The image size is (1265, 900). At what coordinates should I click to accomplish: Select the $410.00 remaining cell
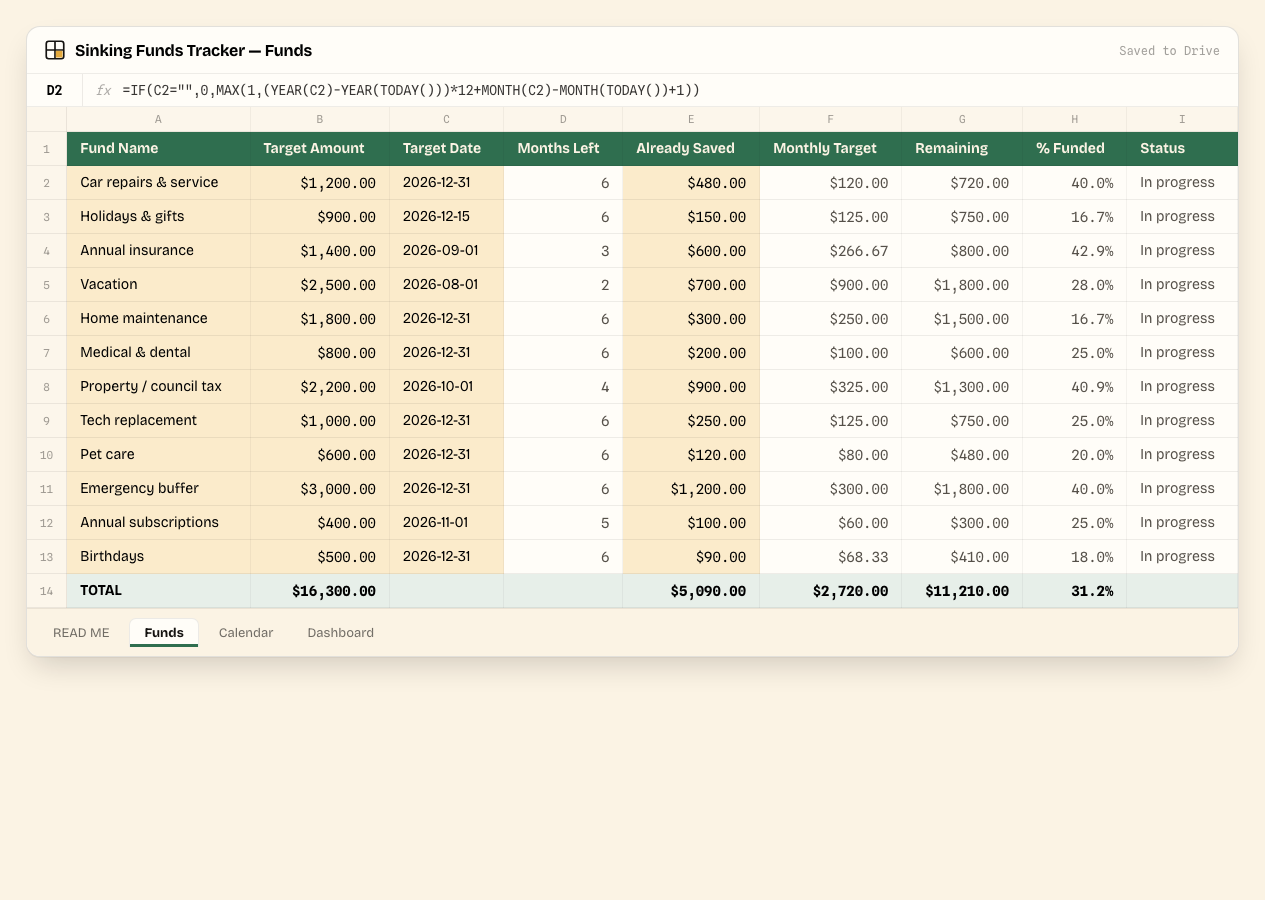(962, 557)
